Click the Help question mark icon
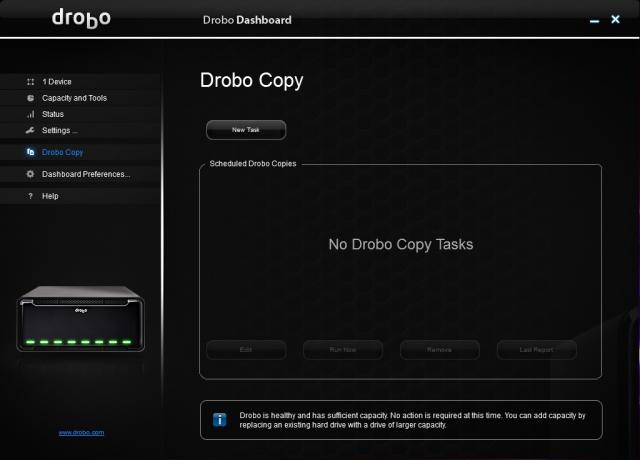 (30, 196)
